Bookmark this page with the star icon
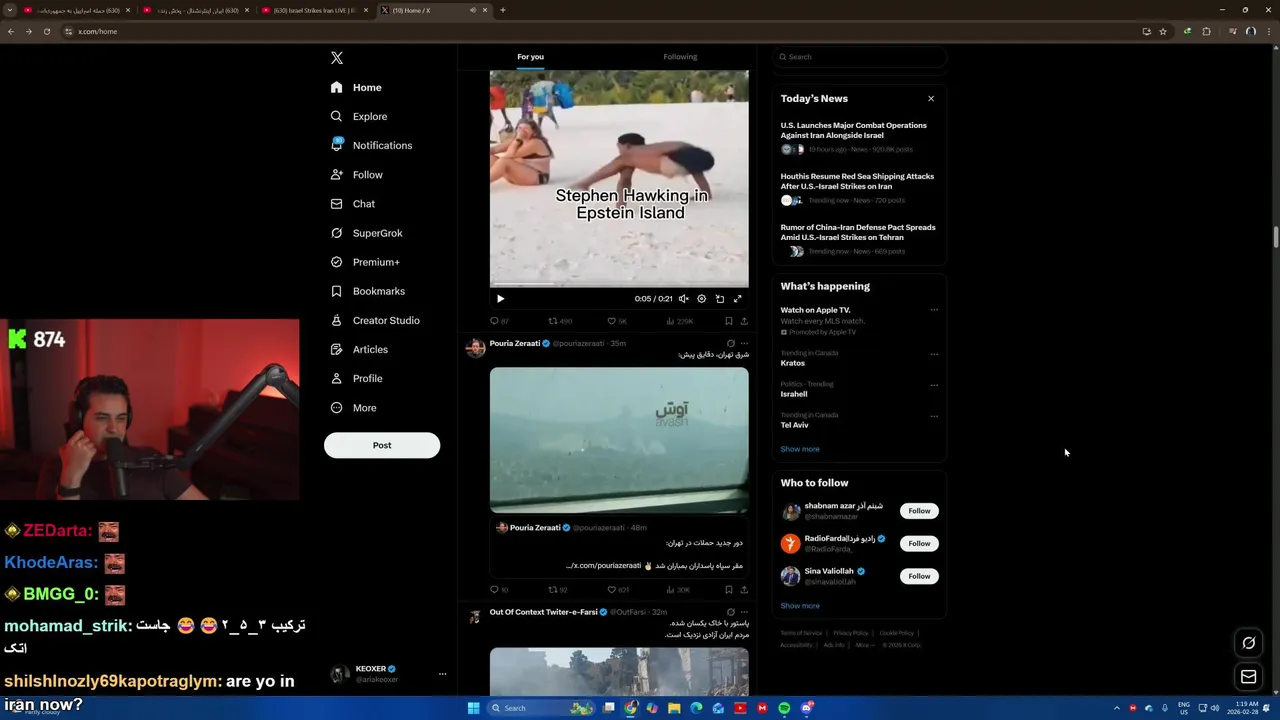 [1163, 31]
